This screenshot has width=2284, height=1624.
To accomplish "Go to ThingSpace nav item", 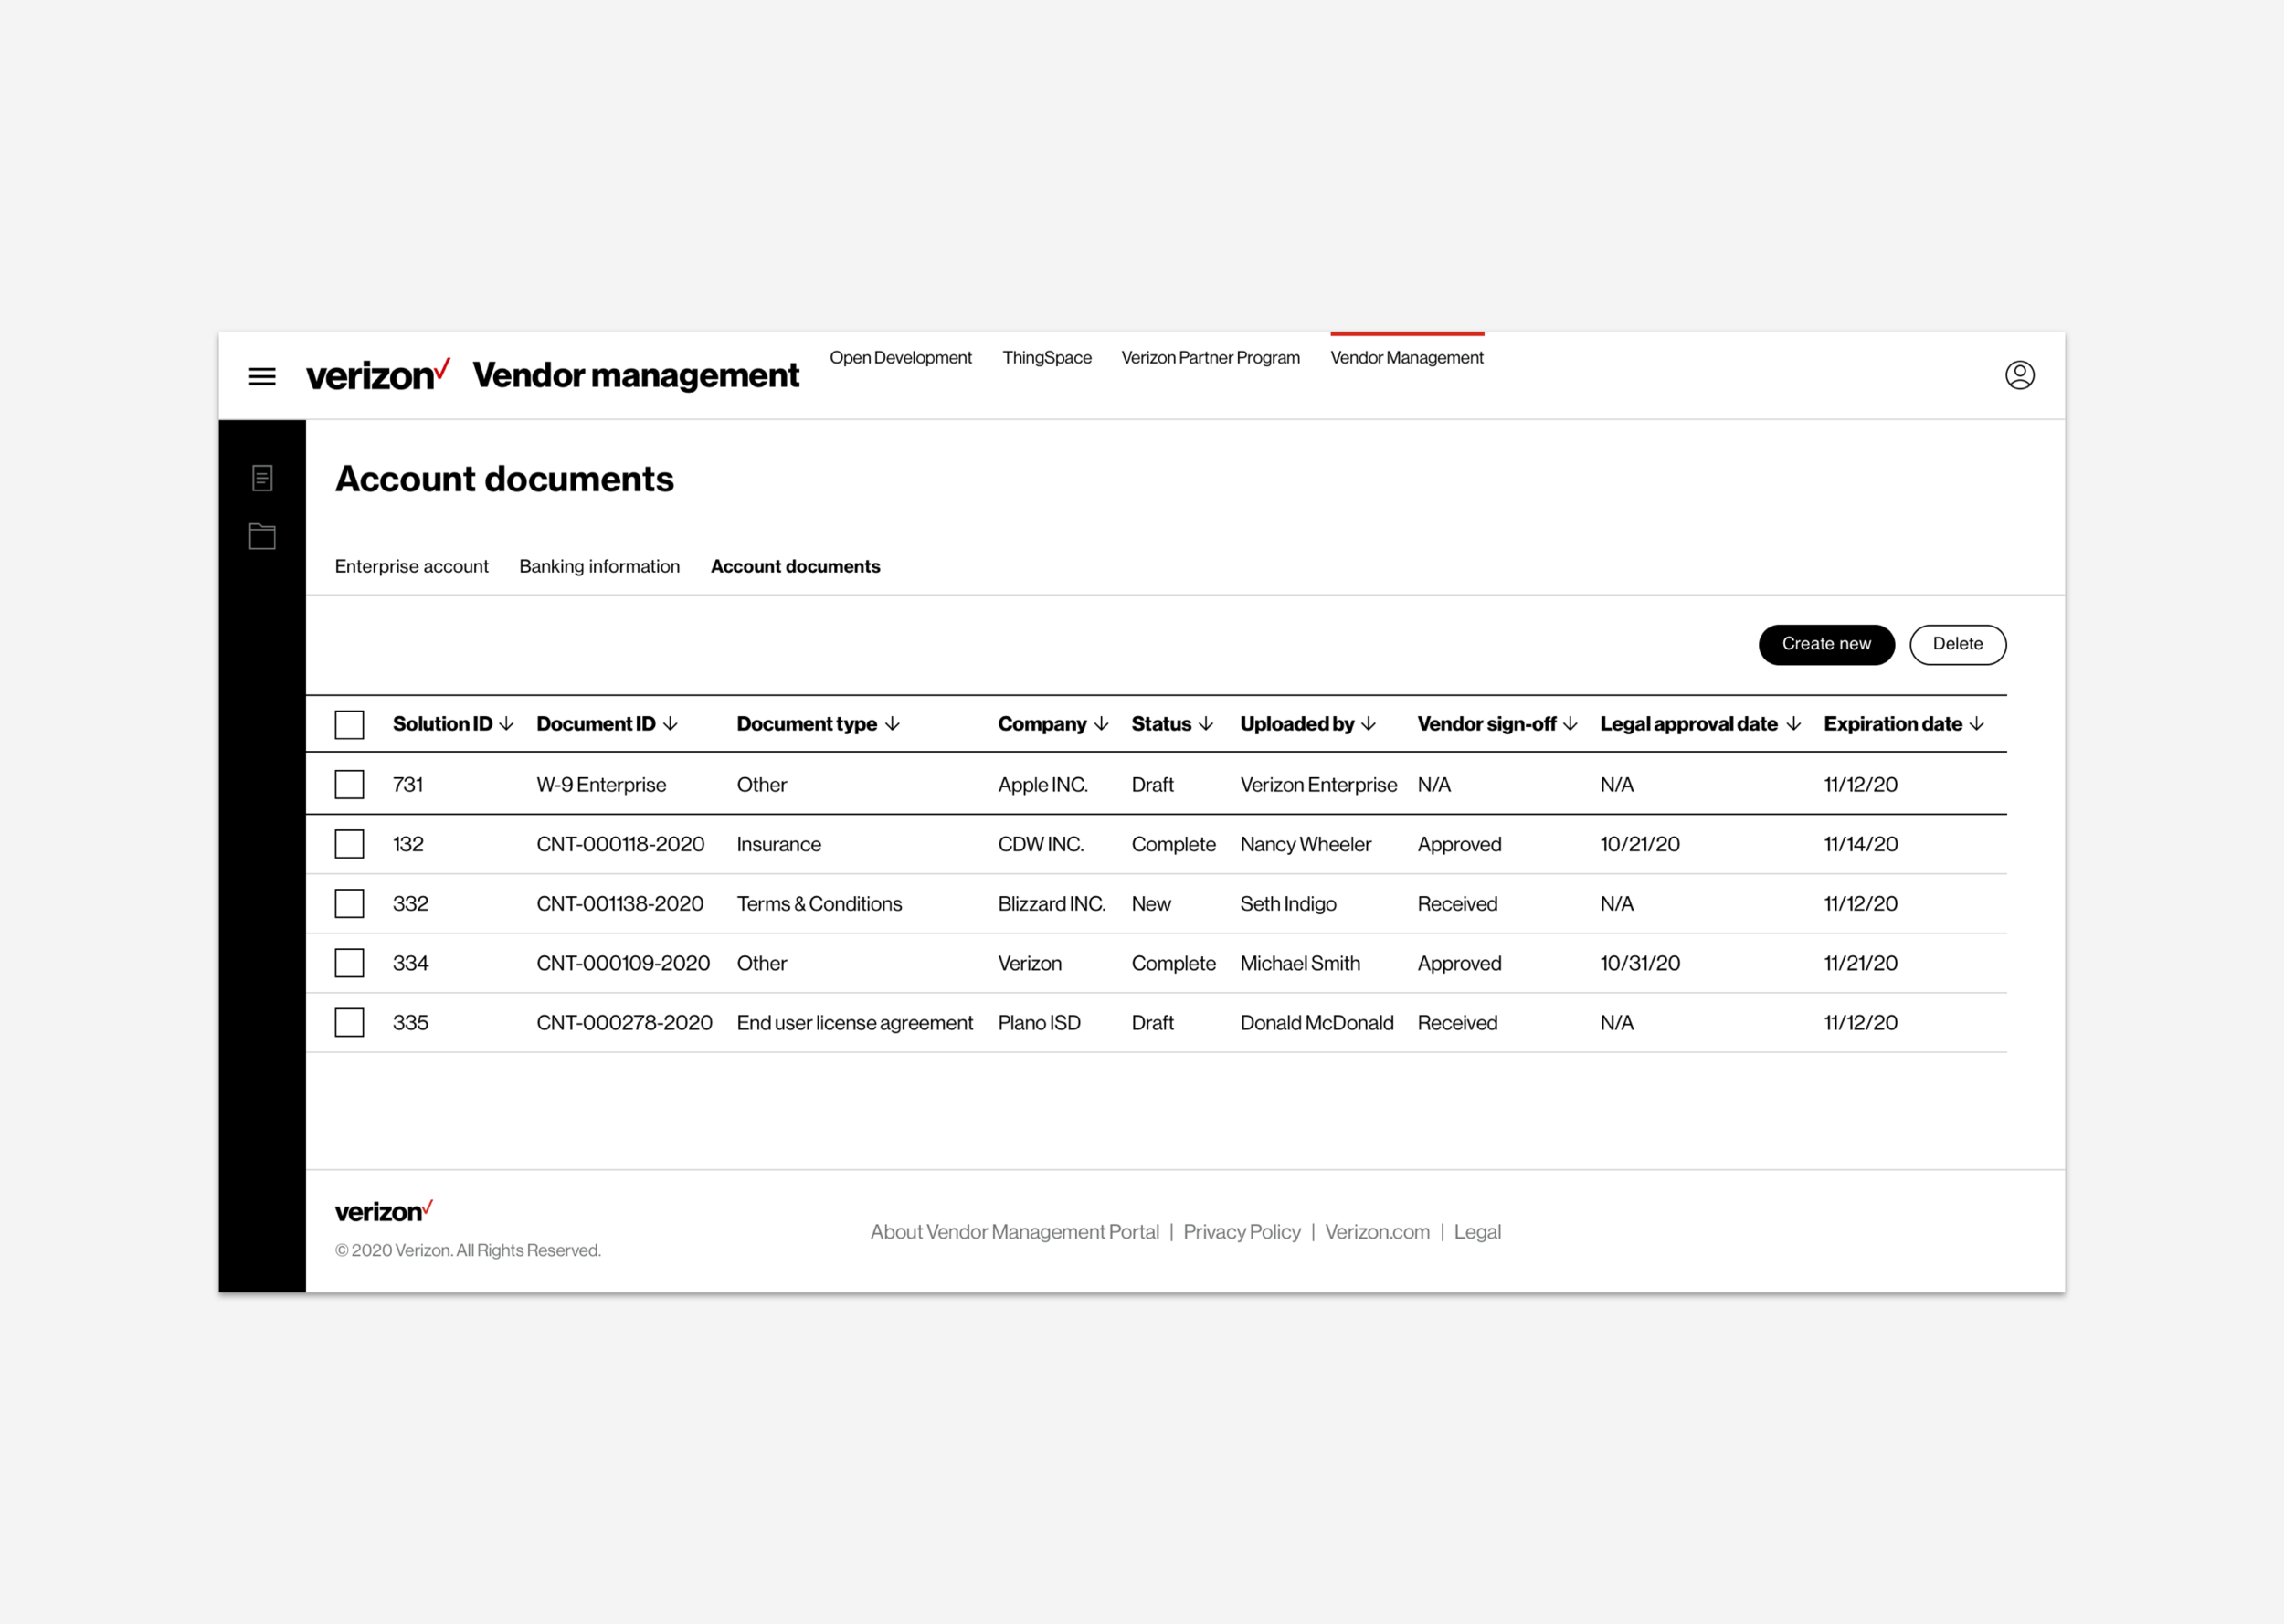I will coord(1047,358).
